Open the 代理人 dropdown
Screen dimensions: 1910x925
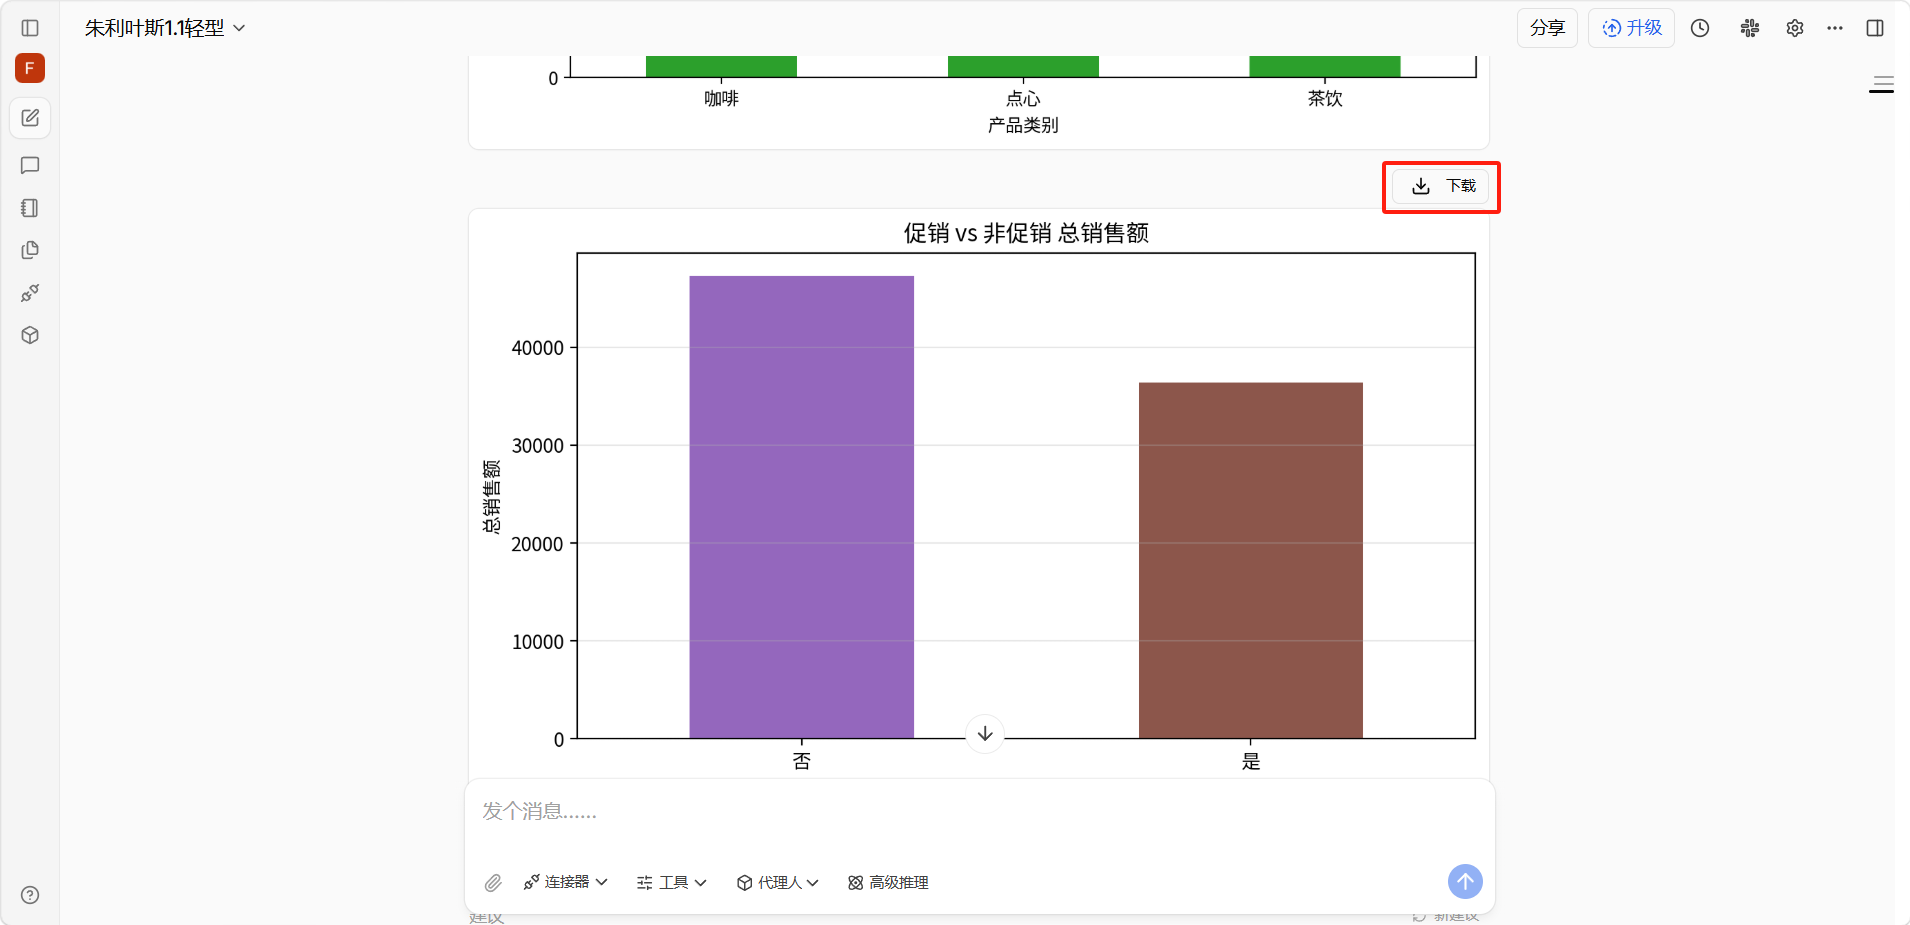[x=778, y=882]
